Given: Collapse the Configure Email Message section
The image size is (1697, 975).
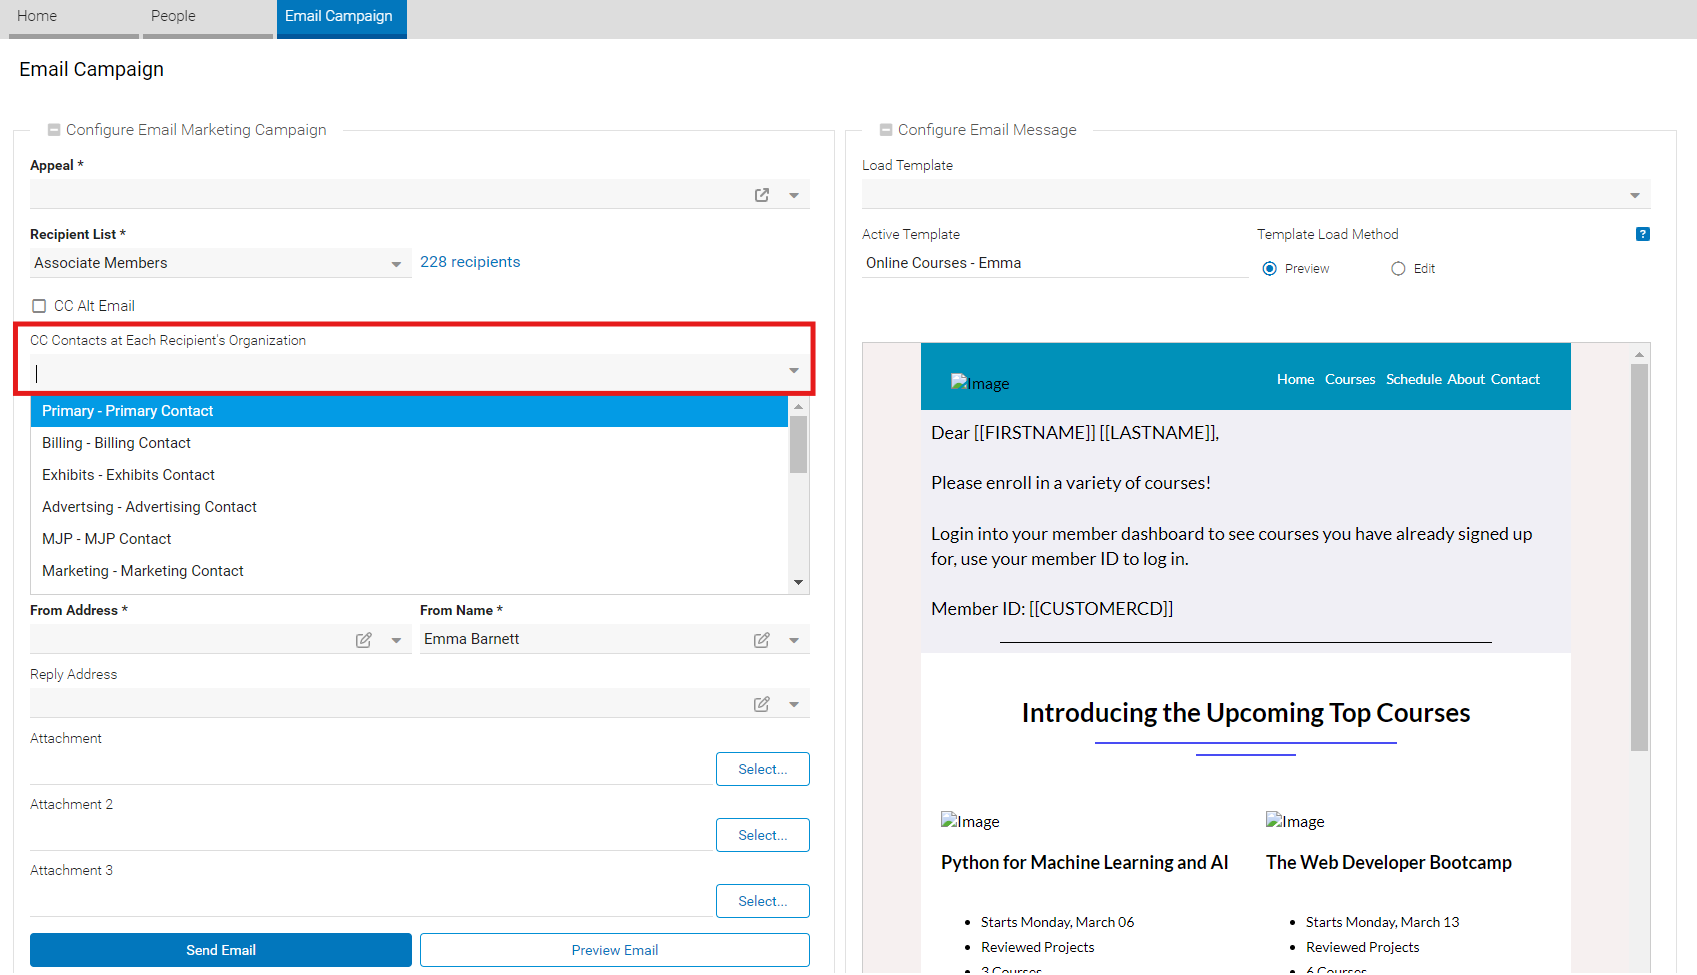Looking at the screenshot, I should 886,130.
